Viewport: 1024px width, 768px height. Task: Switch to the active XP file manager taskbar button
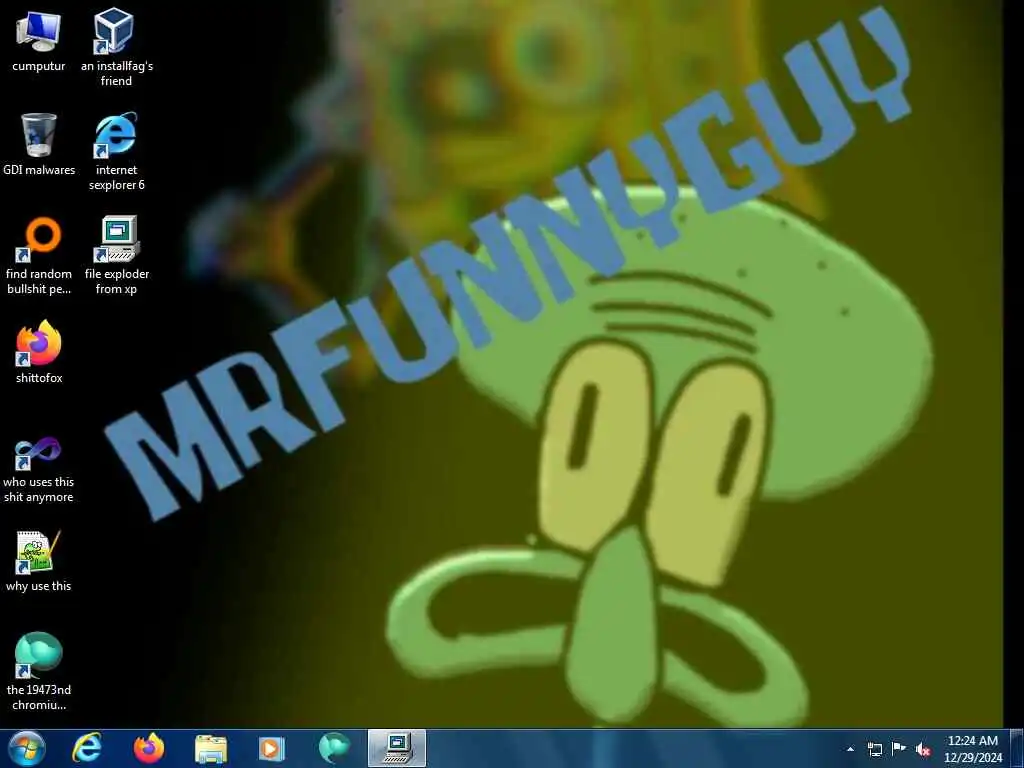[397, 748]
